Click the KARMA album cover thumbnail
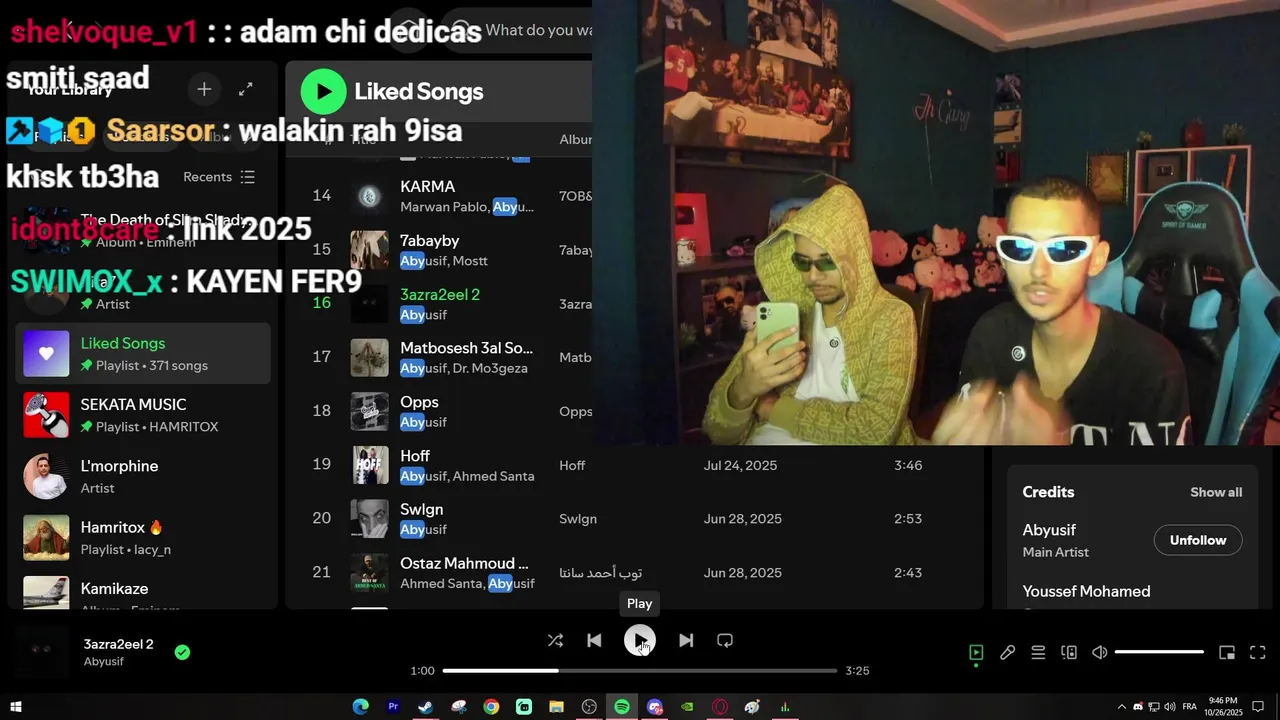The image size is (1280, 720). (369, 196)
